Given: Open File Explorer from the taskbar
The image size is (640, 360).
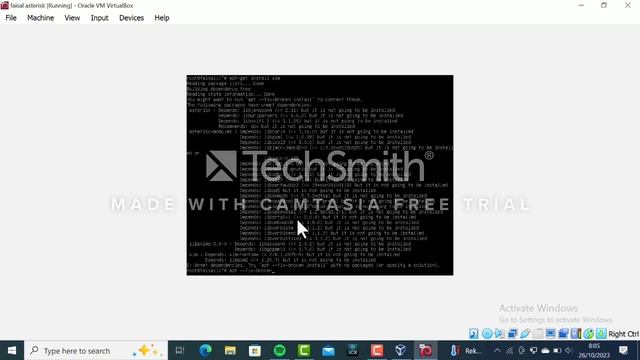Looking at the screenshot, I should point(230,350).
